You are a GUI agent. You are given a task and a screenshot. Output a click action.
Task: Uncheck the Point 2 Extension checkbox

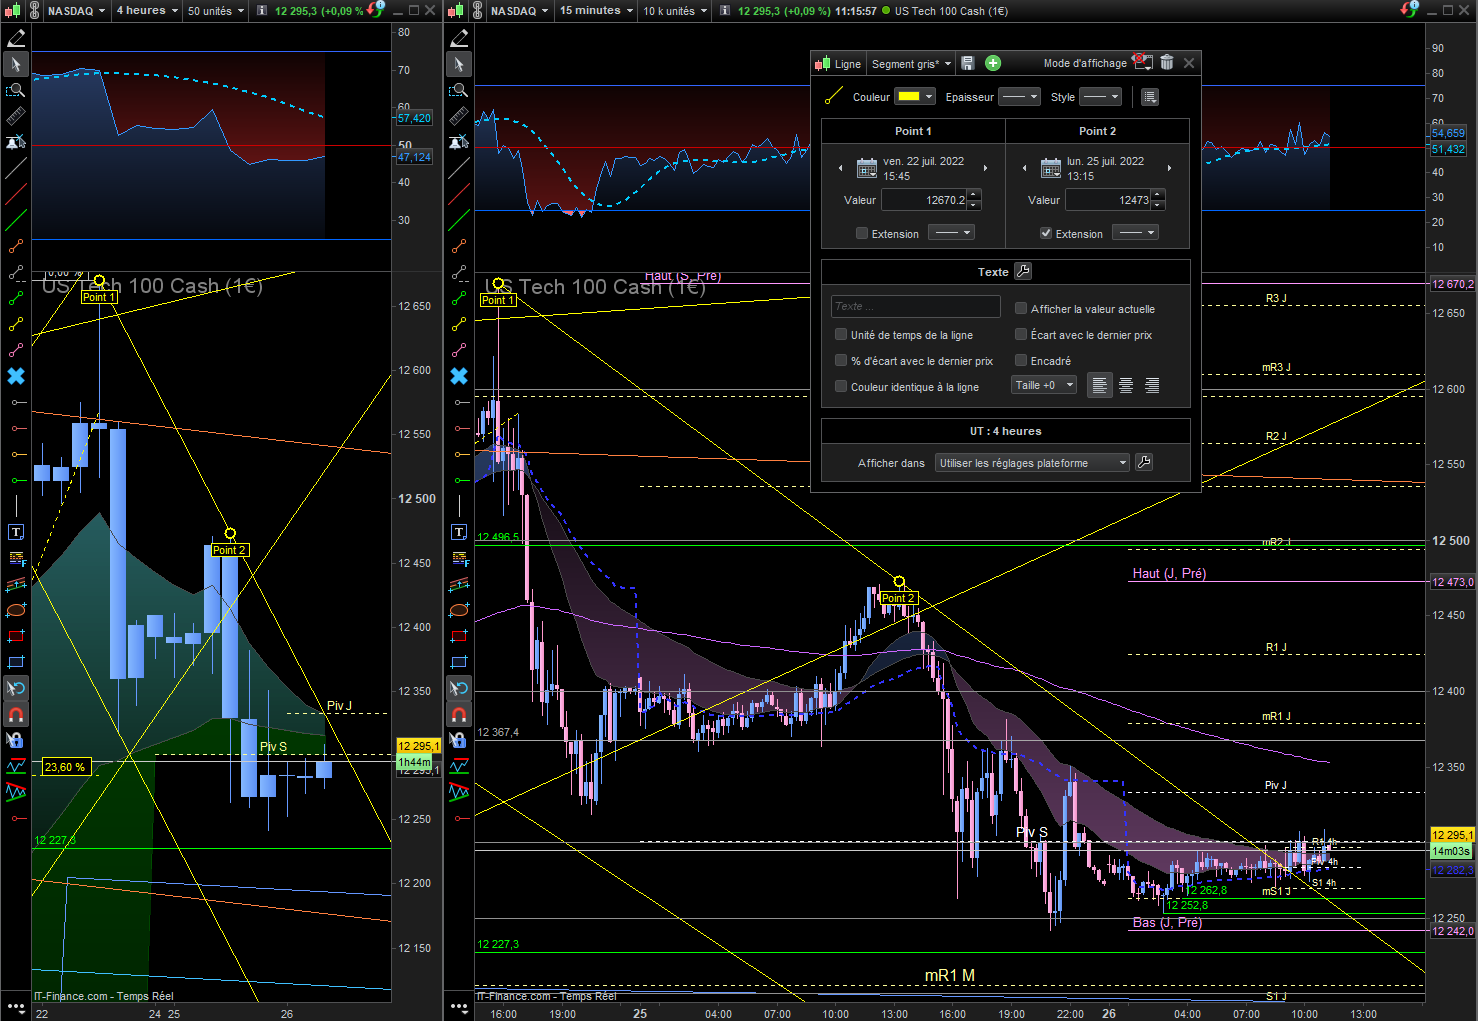[x=1046, y=233]
